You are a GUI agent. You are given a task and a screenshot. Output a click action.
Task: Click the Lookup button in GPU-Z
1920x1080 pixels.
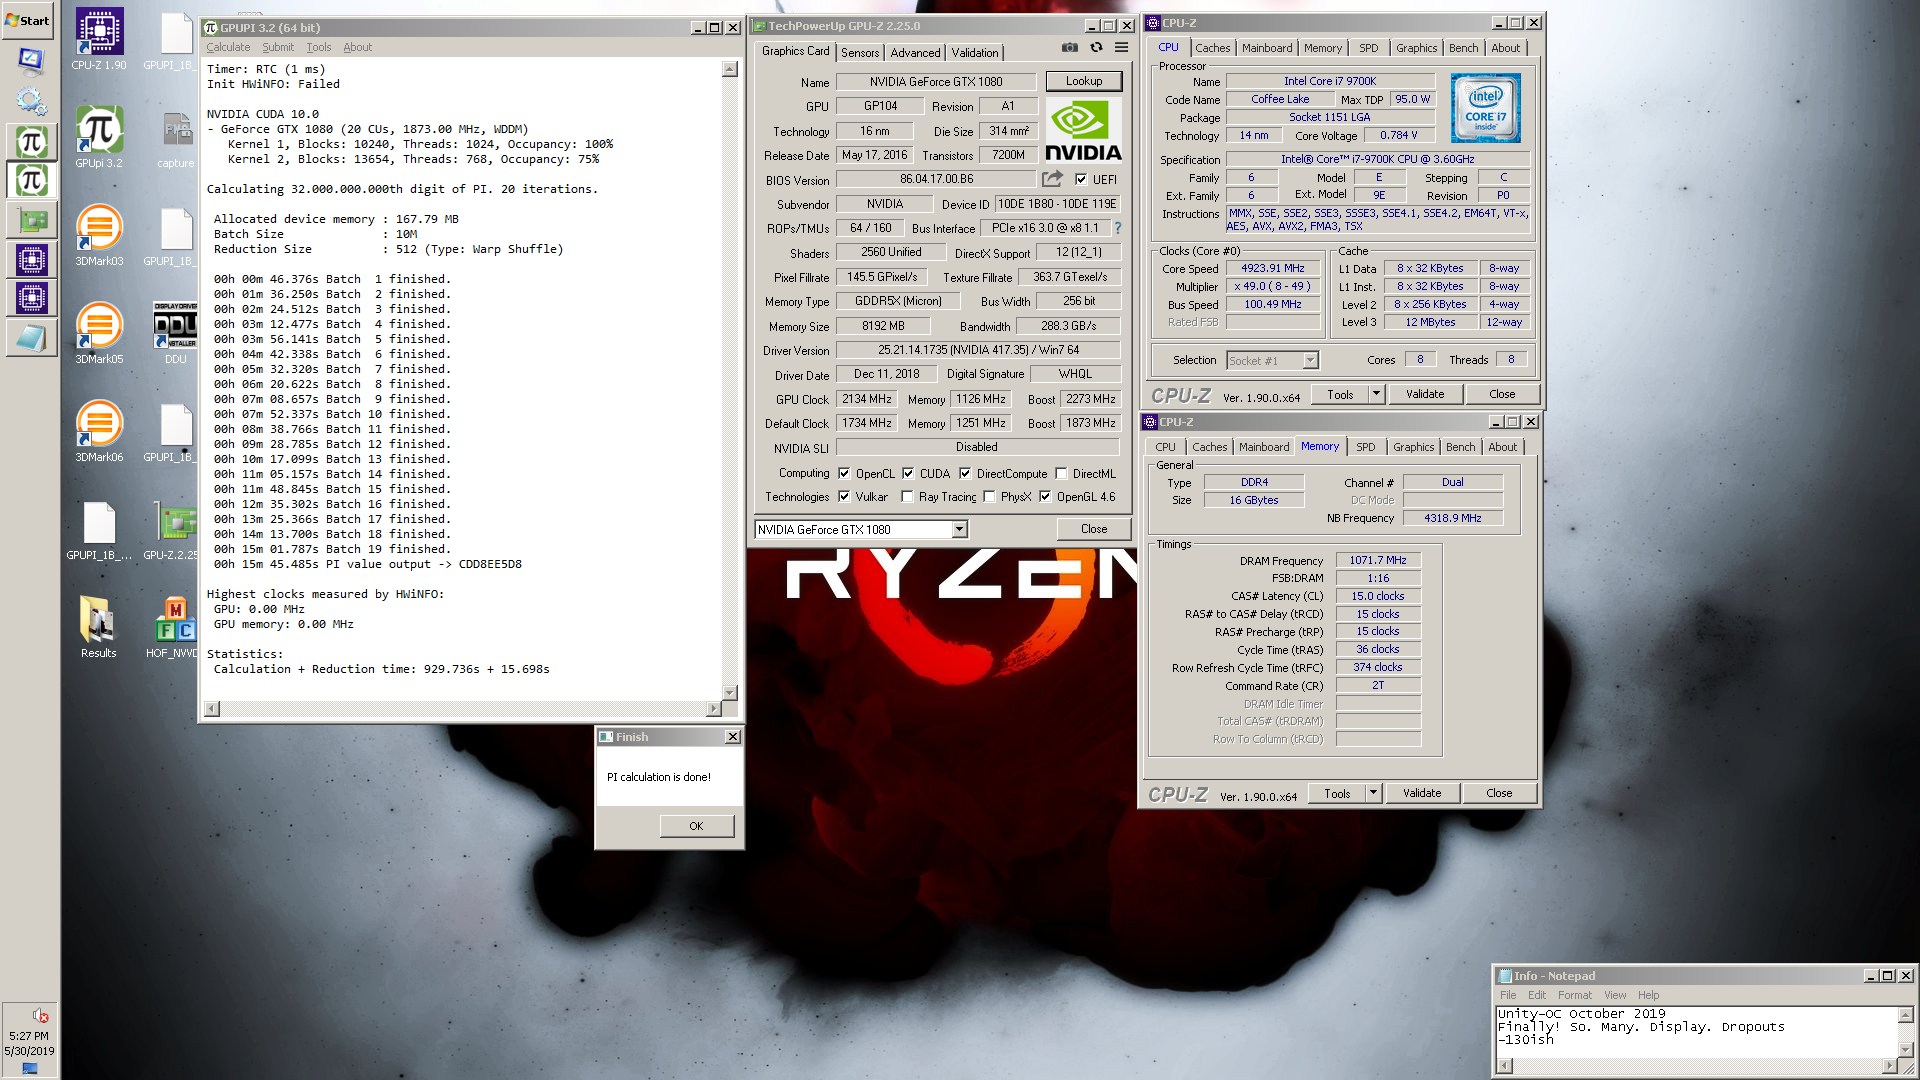(1084, 81)
